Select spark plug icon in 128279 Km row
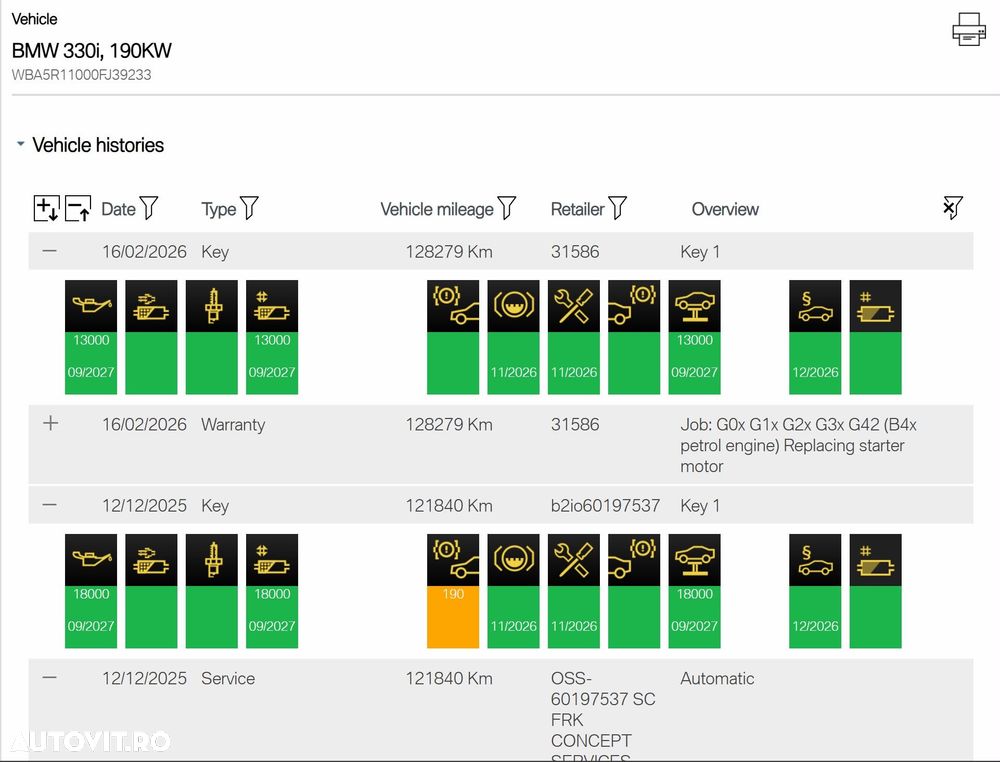Screen dimensions: 1000x762 [x=212, y=306]
